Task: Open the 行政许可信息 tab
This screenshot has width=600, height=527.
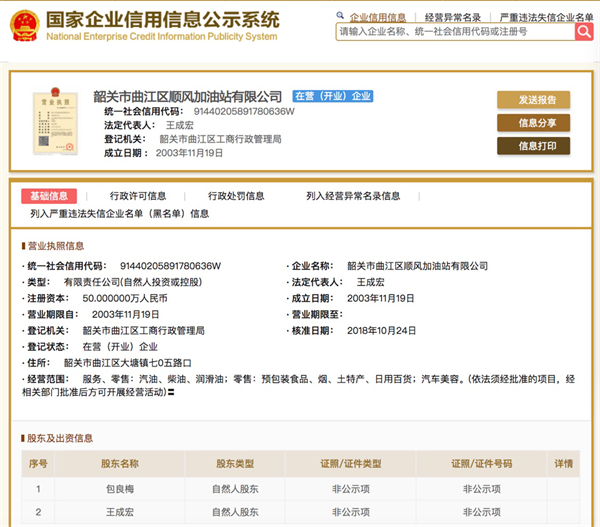Action: (138, 196)
